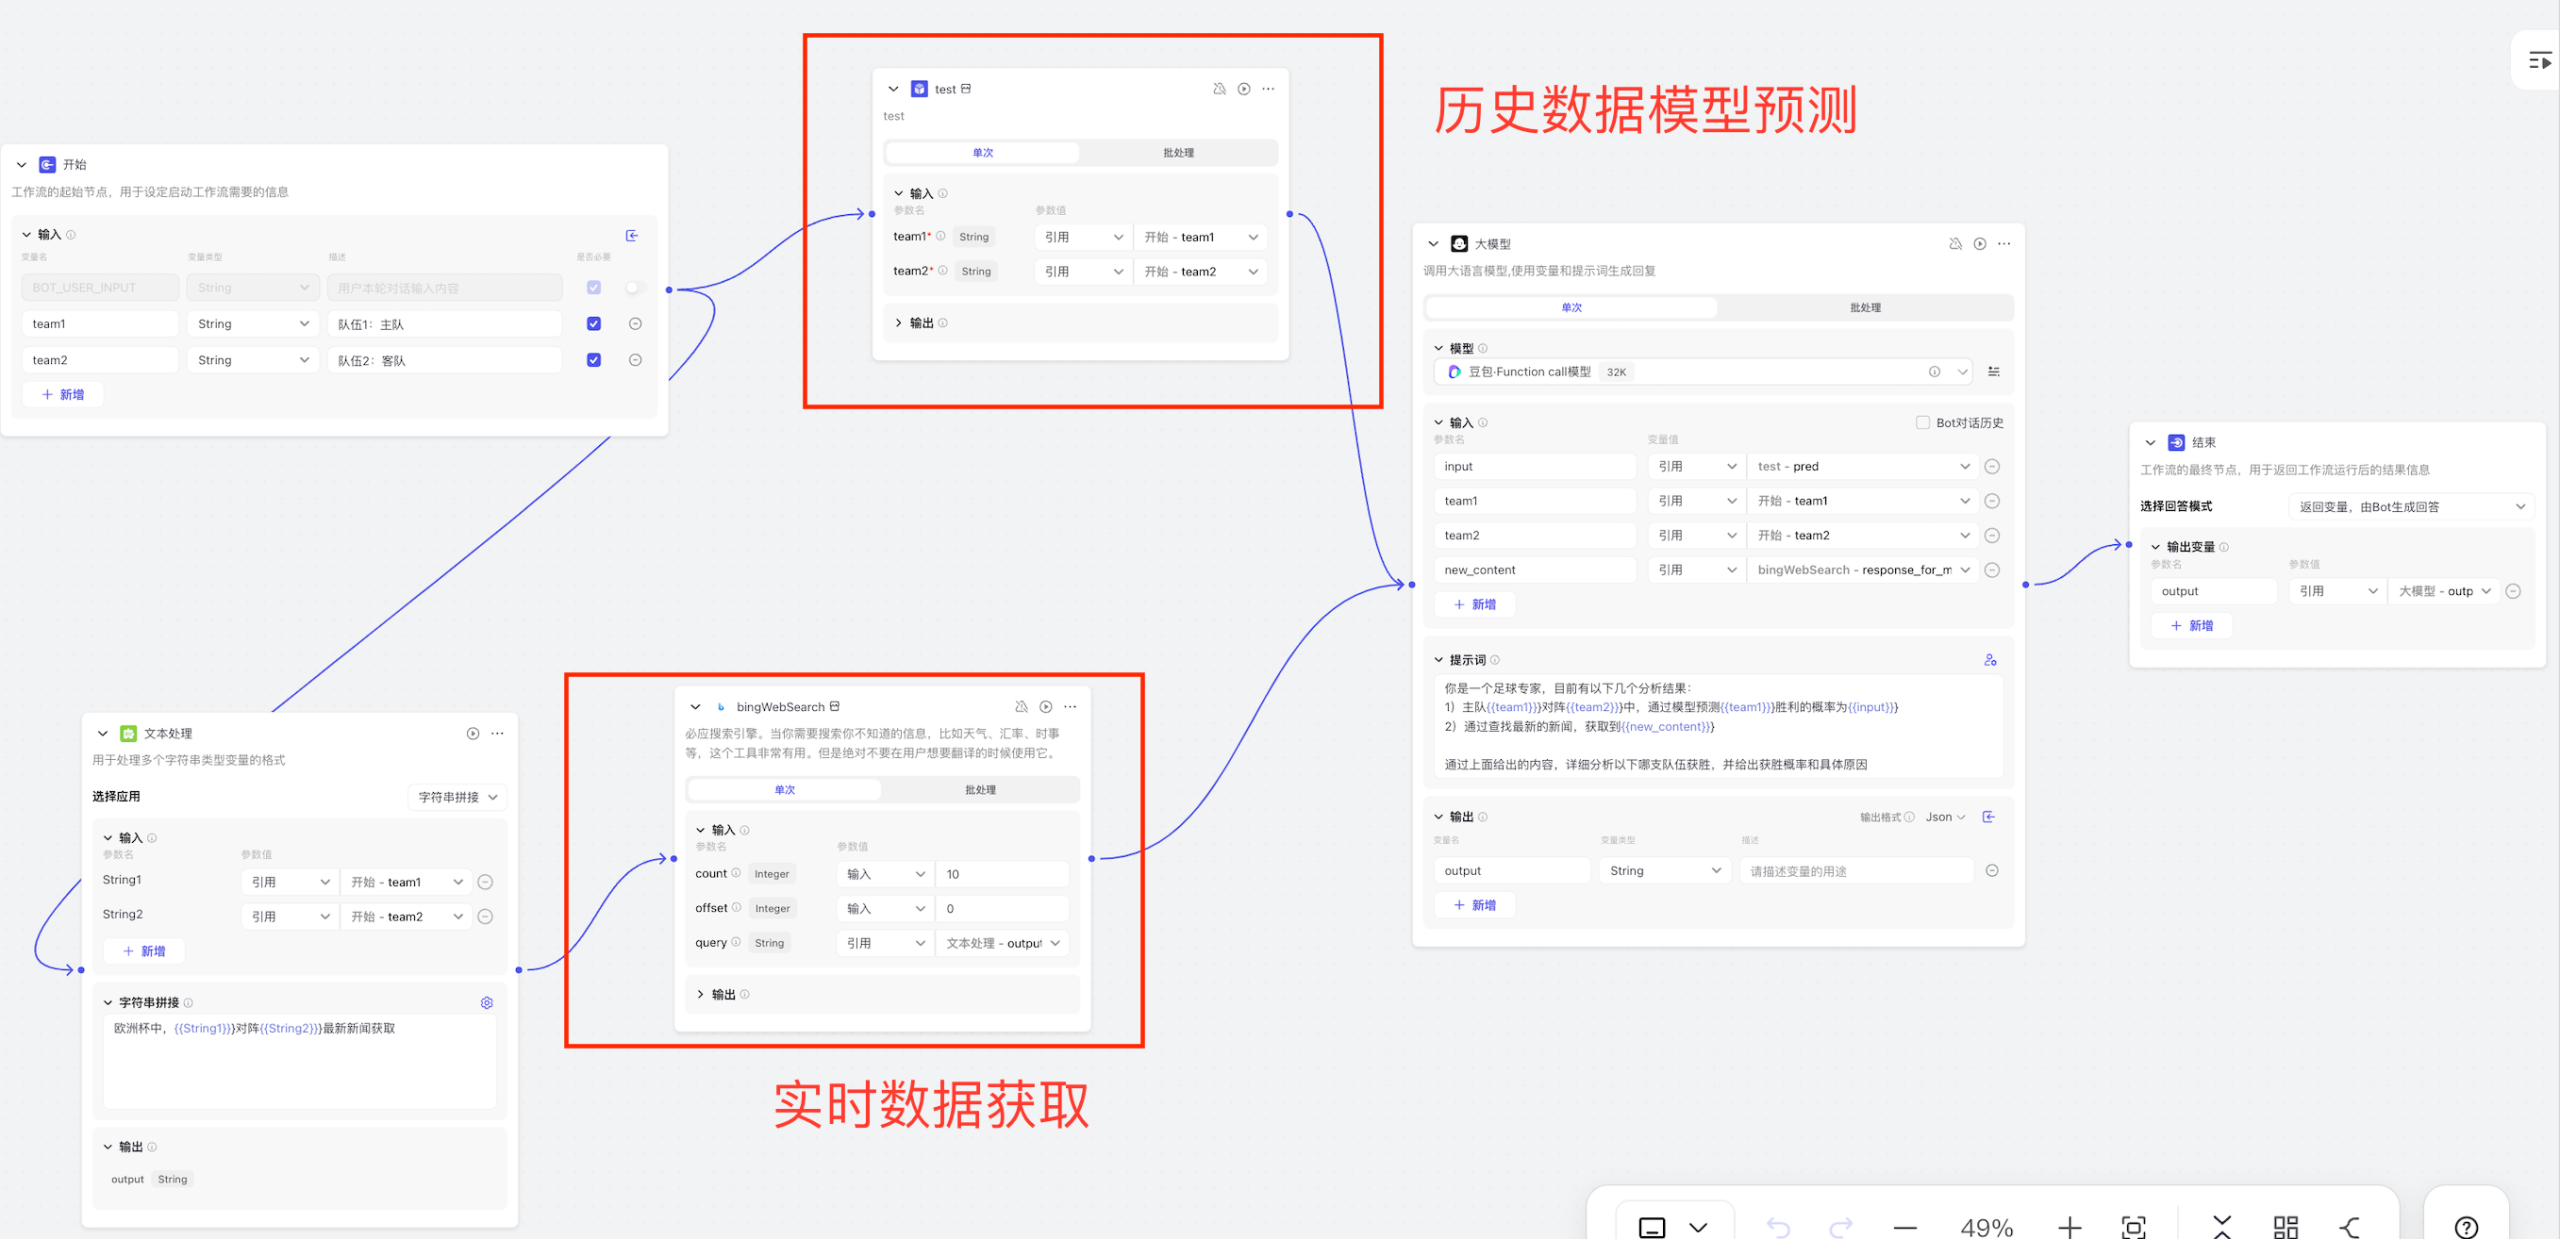Switch to the 批处理 tab in the 大模型 node

coord(1864,308)
